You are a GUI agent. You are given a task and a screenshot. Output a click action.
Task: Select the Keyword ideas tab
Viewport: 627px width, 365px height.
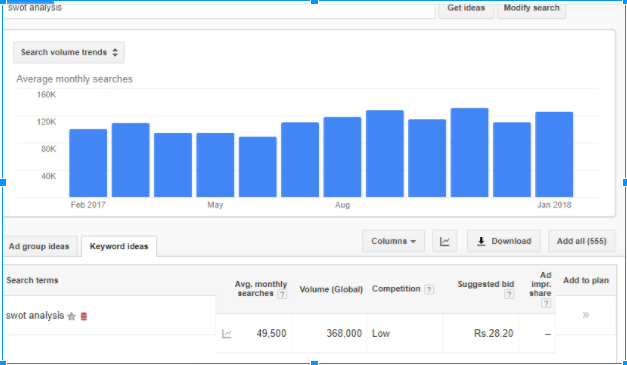pyautogui.click(x=119, y=246)
